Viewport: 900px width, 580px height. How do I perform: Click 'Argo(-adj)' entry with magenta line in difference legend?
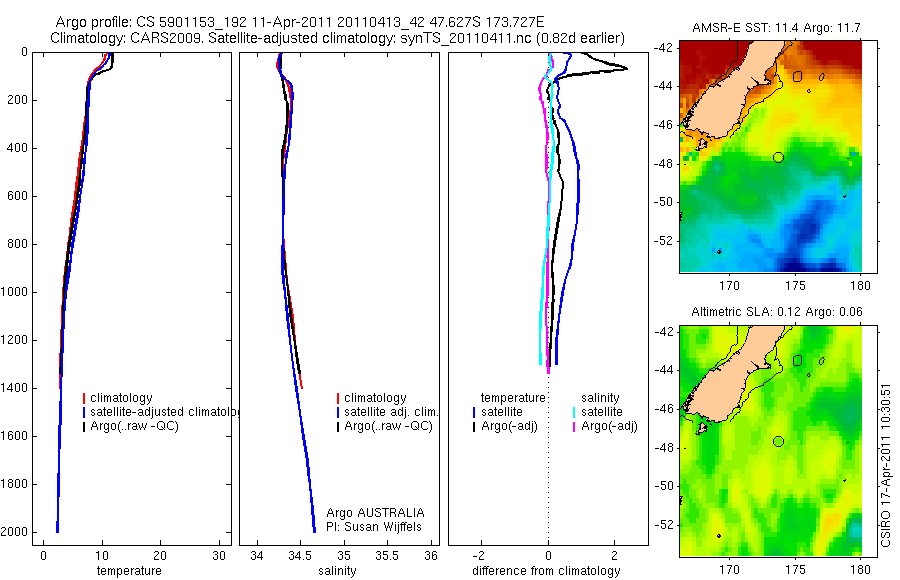coord(610,426)
